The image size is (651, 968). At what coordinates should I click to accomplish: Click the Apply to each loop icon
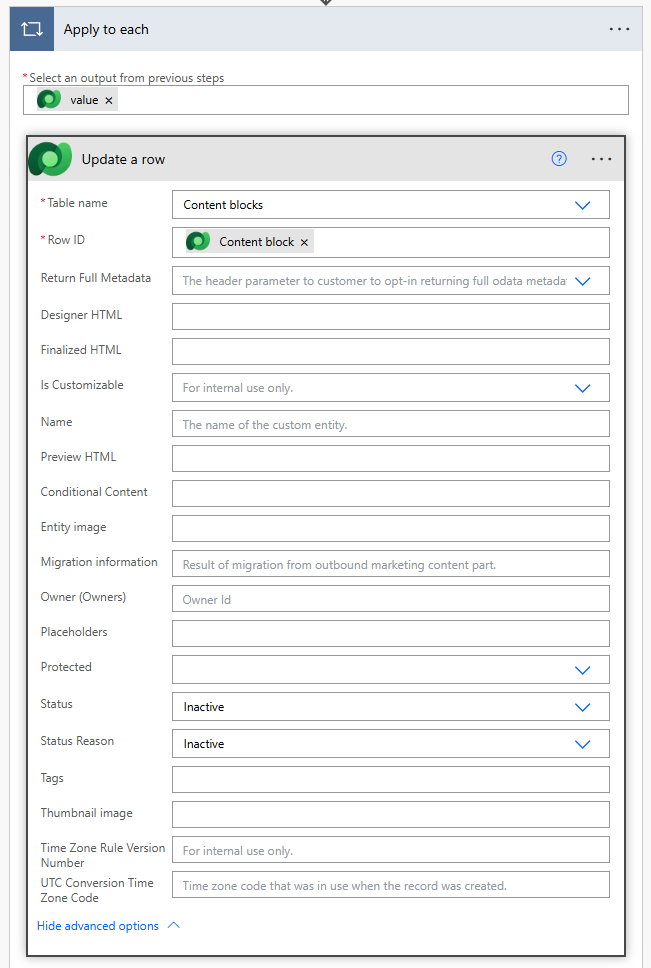pos(31,29)
